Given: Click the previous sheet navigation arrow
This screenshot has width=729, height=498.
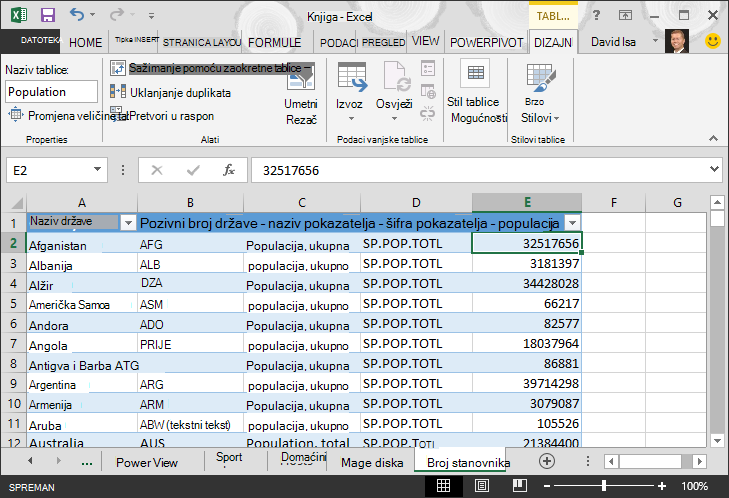Looking at the screenshot, I should click(30, 461).
